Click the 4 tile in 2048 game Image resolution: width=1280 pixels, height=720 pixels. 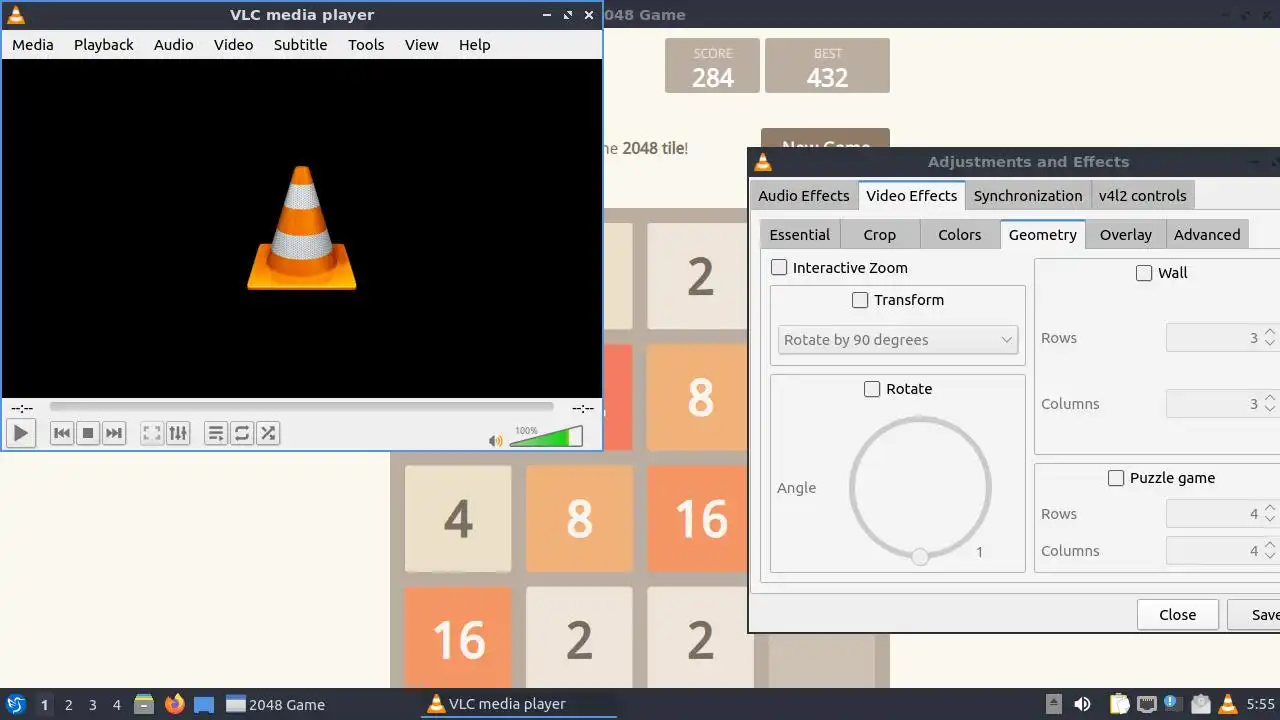[x=458, y=519]
